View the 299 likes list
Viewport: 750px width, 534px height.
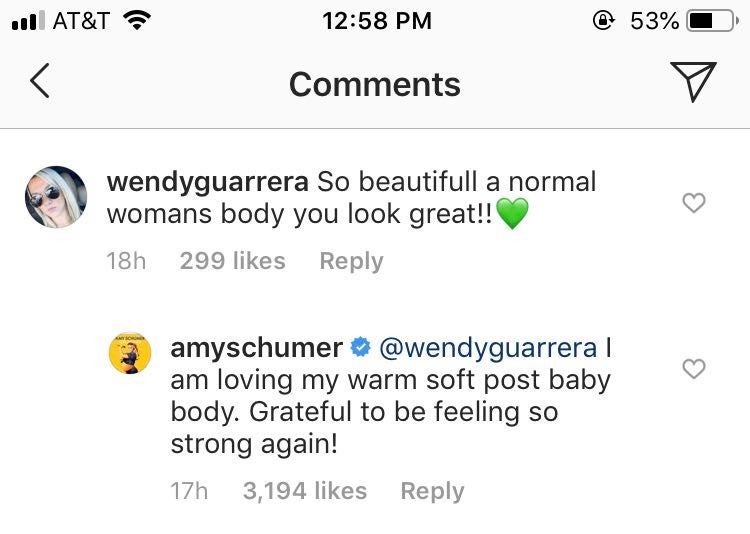point(232,261)
